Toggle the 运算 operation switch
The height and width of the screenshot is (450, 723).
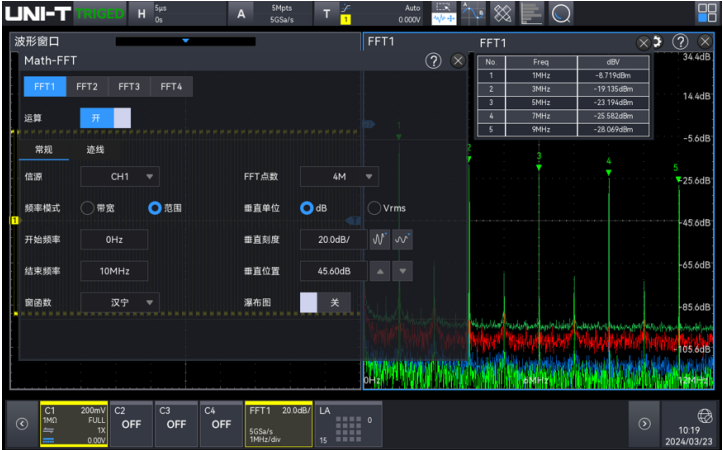106,117
